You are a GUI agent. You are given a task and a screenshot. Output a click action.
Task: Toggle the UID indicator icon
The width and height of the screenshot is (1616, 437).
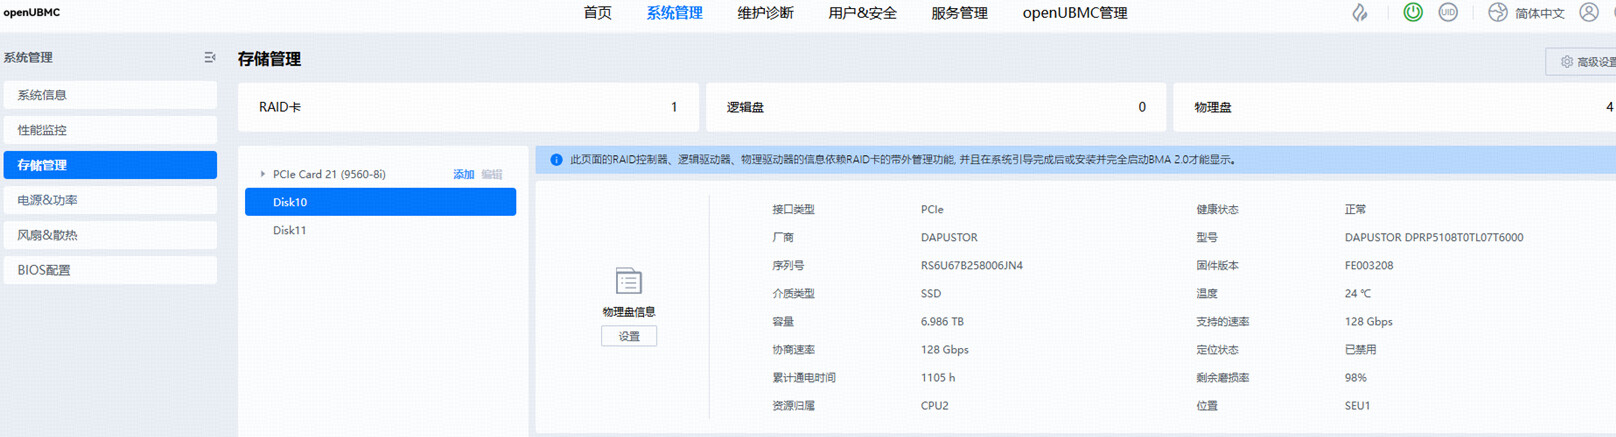(1448, 13)
